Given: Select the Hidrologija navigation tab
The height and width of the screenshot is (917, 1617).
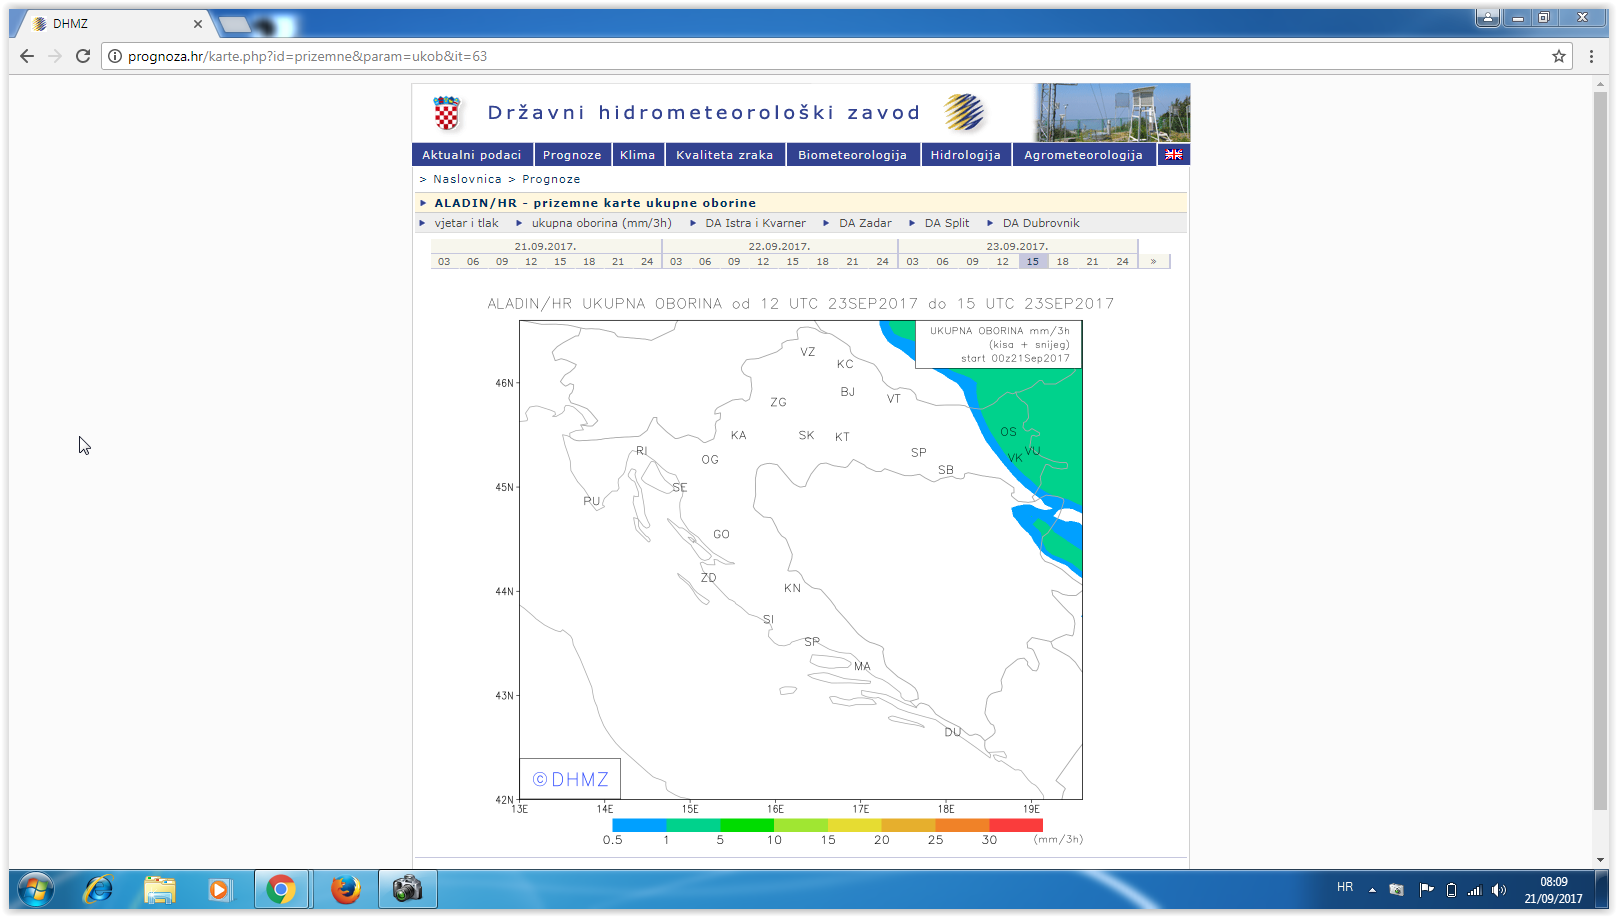Looking at the screenshot, I should (965, 155).
